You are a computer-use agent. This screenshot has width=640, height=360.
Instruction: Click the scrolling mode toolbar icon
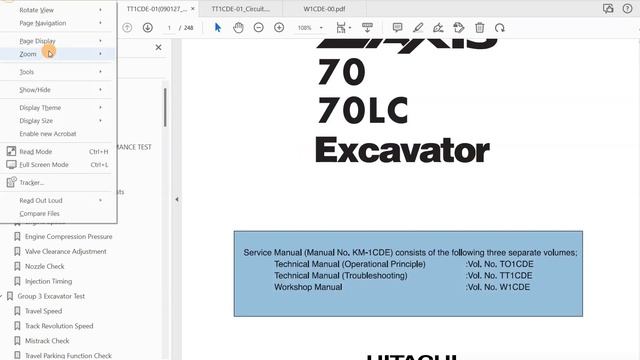(x=367, y=28)
